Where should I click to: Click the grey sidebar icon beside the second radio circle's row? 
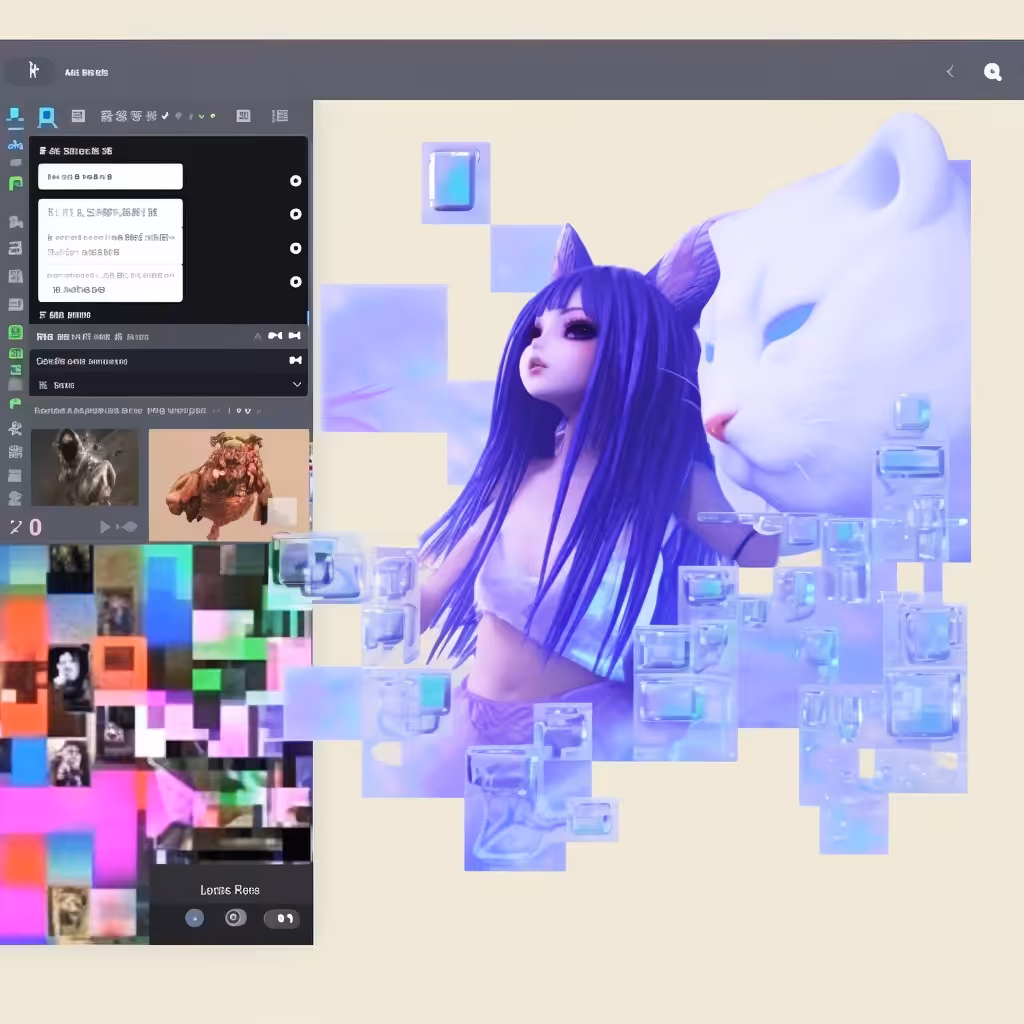[16, 222]
